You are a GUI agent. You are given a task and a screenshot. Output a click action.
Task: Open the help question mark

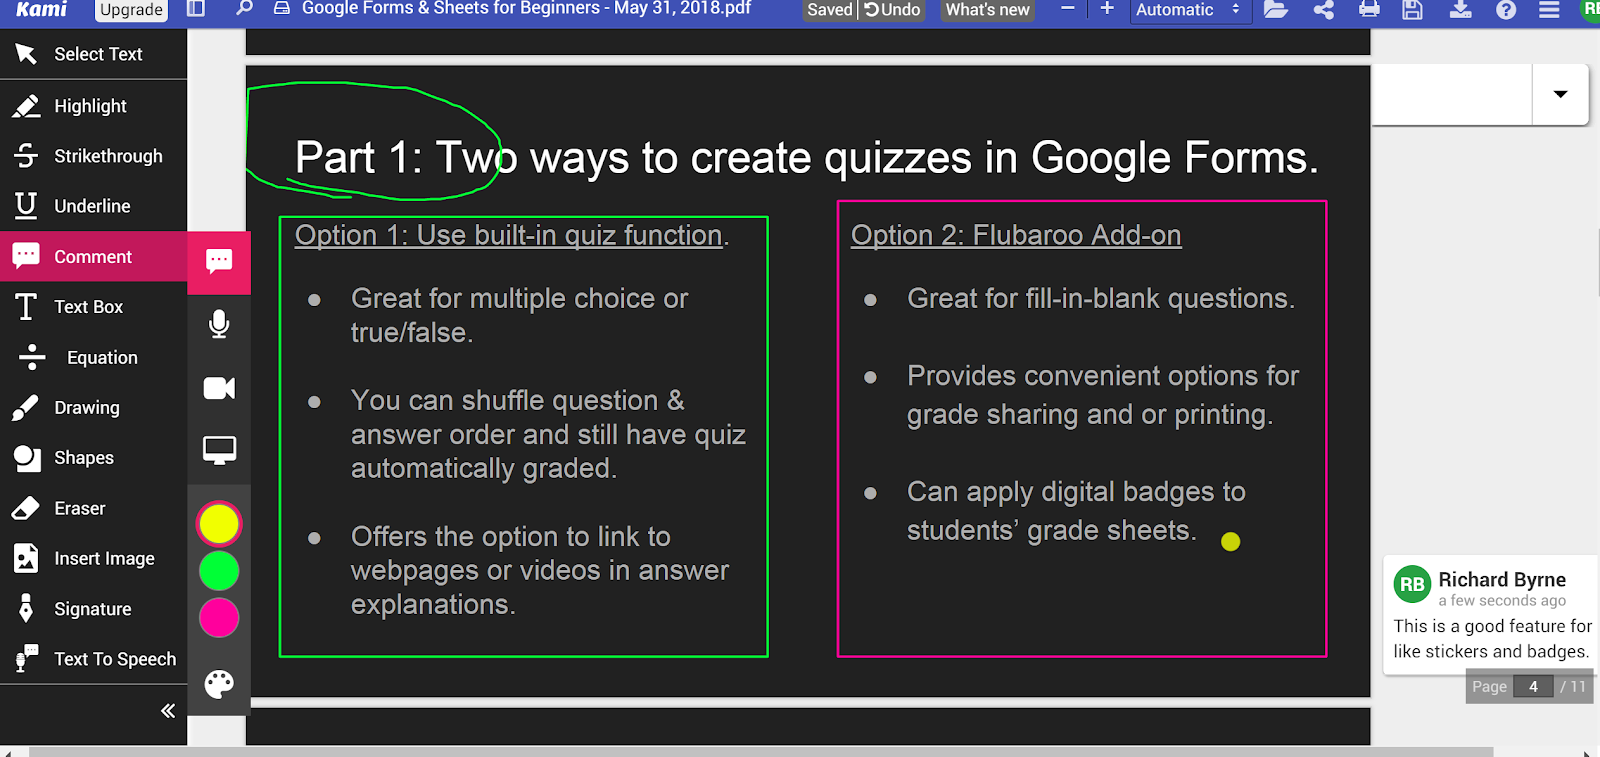tap(1505, 10)
